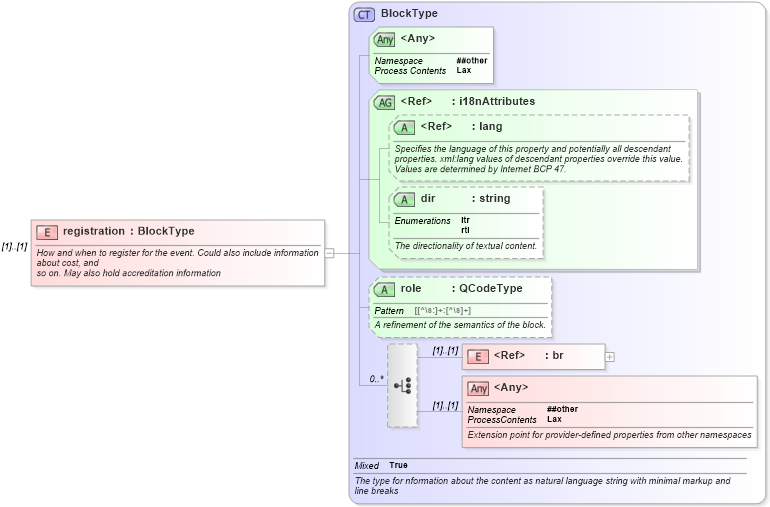
Task: Click the E icon of registration element
Action: (x=47, y=232)
